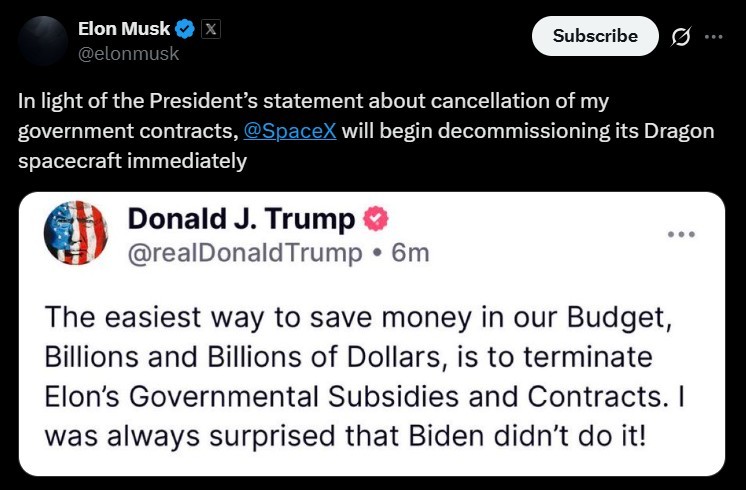
Task: Open Elon Musk's profile picture
Action: tap(40, 40)
